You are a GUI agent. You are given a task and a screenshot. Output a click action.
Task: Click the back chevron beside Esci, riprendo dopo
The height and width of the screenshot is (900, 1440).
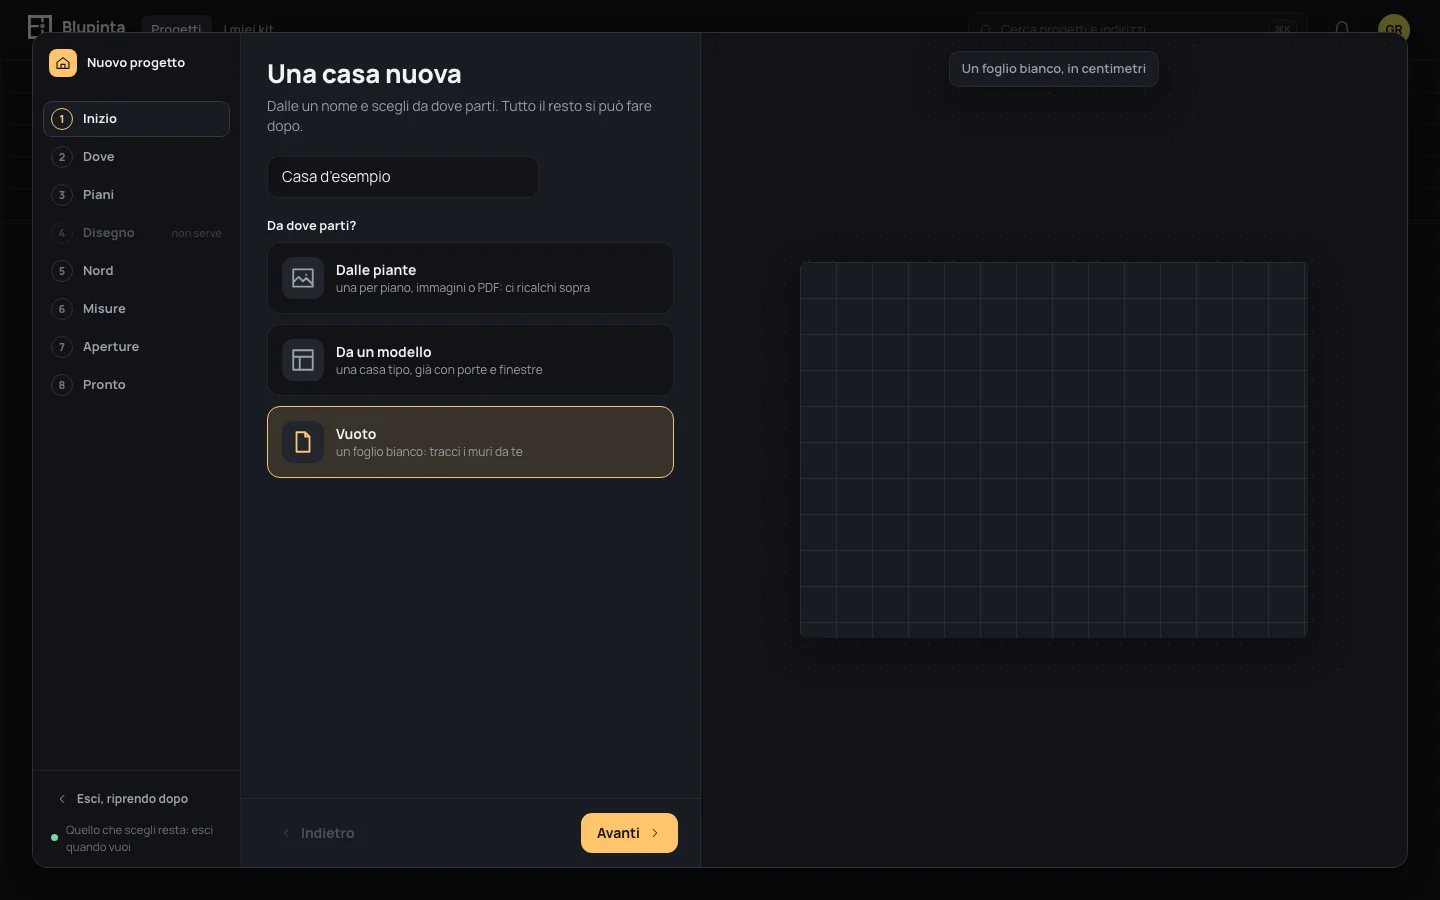[62, 799]
